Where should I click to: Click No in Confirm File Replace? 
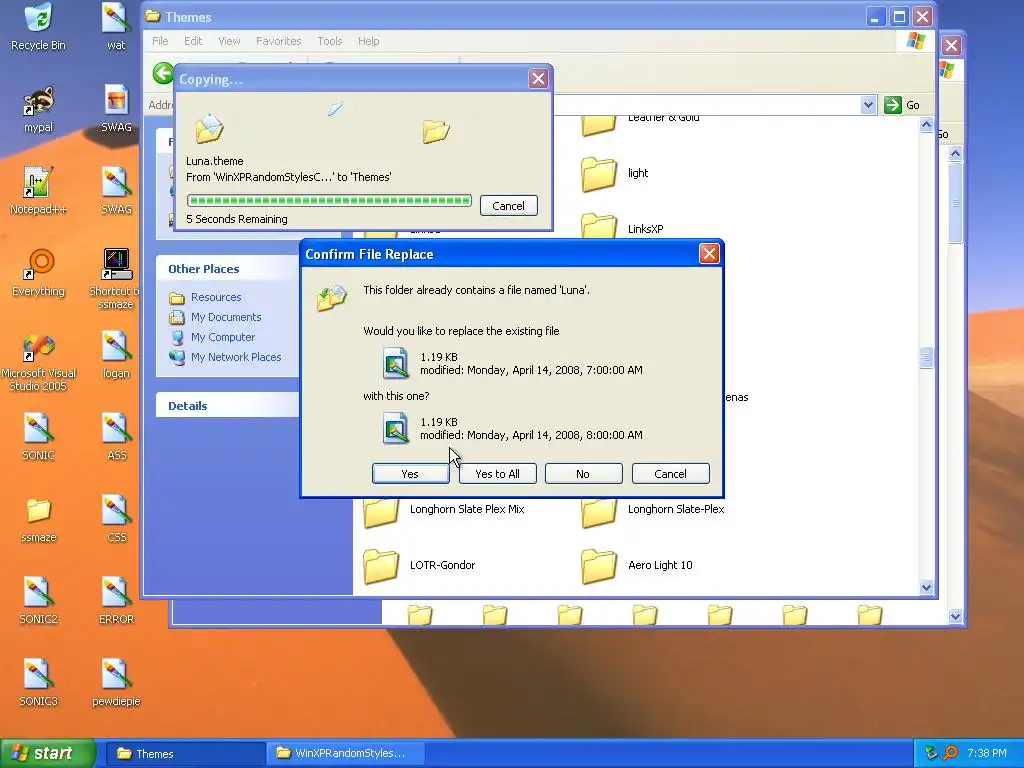[x=583, y=473]
